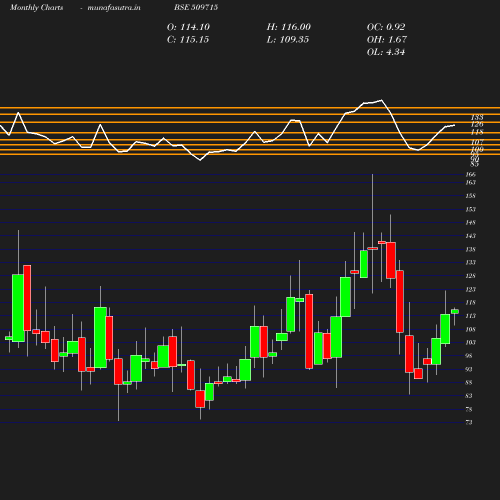Click the highest peak of the white indicator line

381,100
